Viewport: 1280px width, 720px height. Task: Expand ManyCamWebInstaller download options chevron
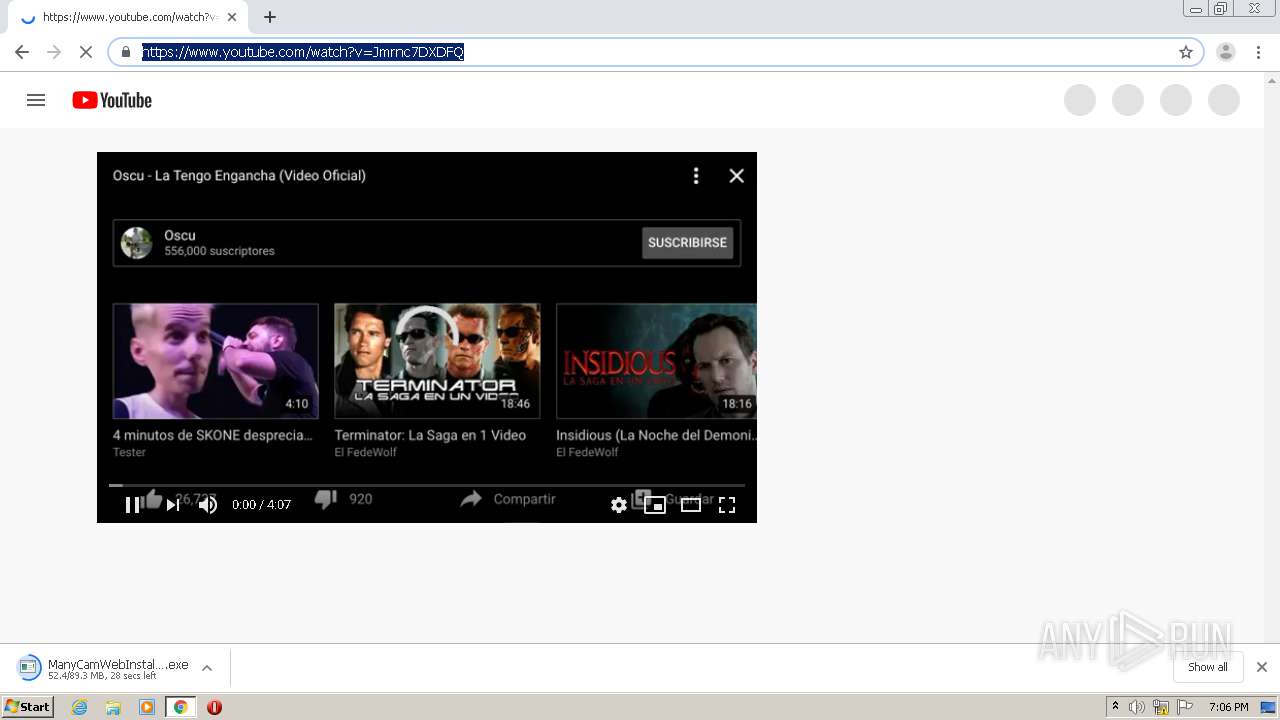207,668
